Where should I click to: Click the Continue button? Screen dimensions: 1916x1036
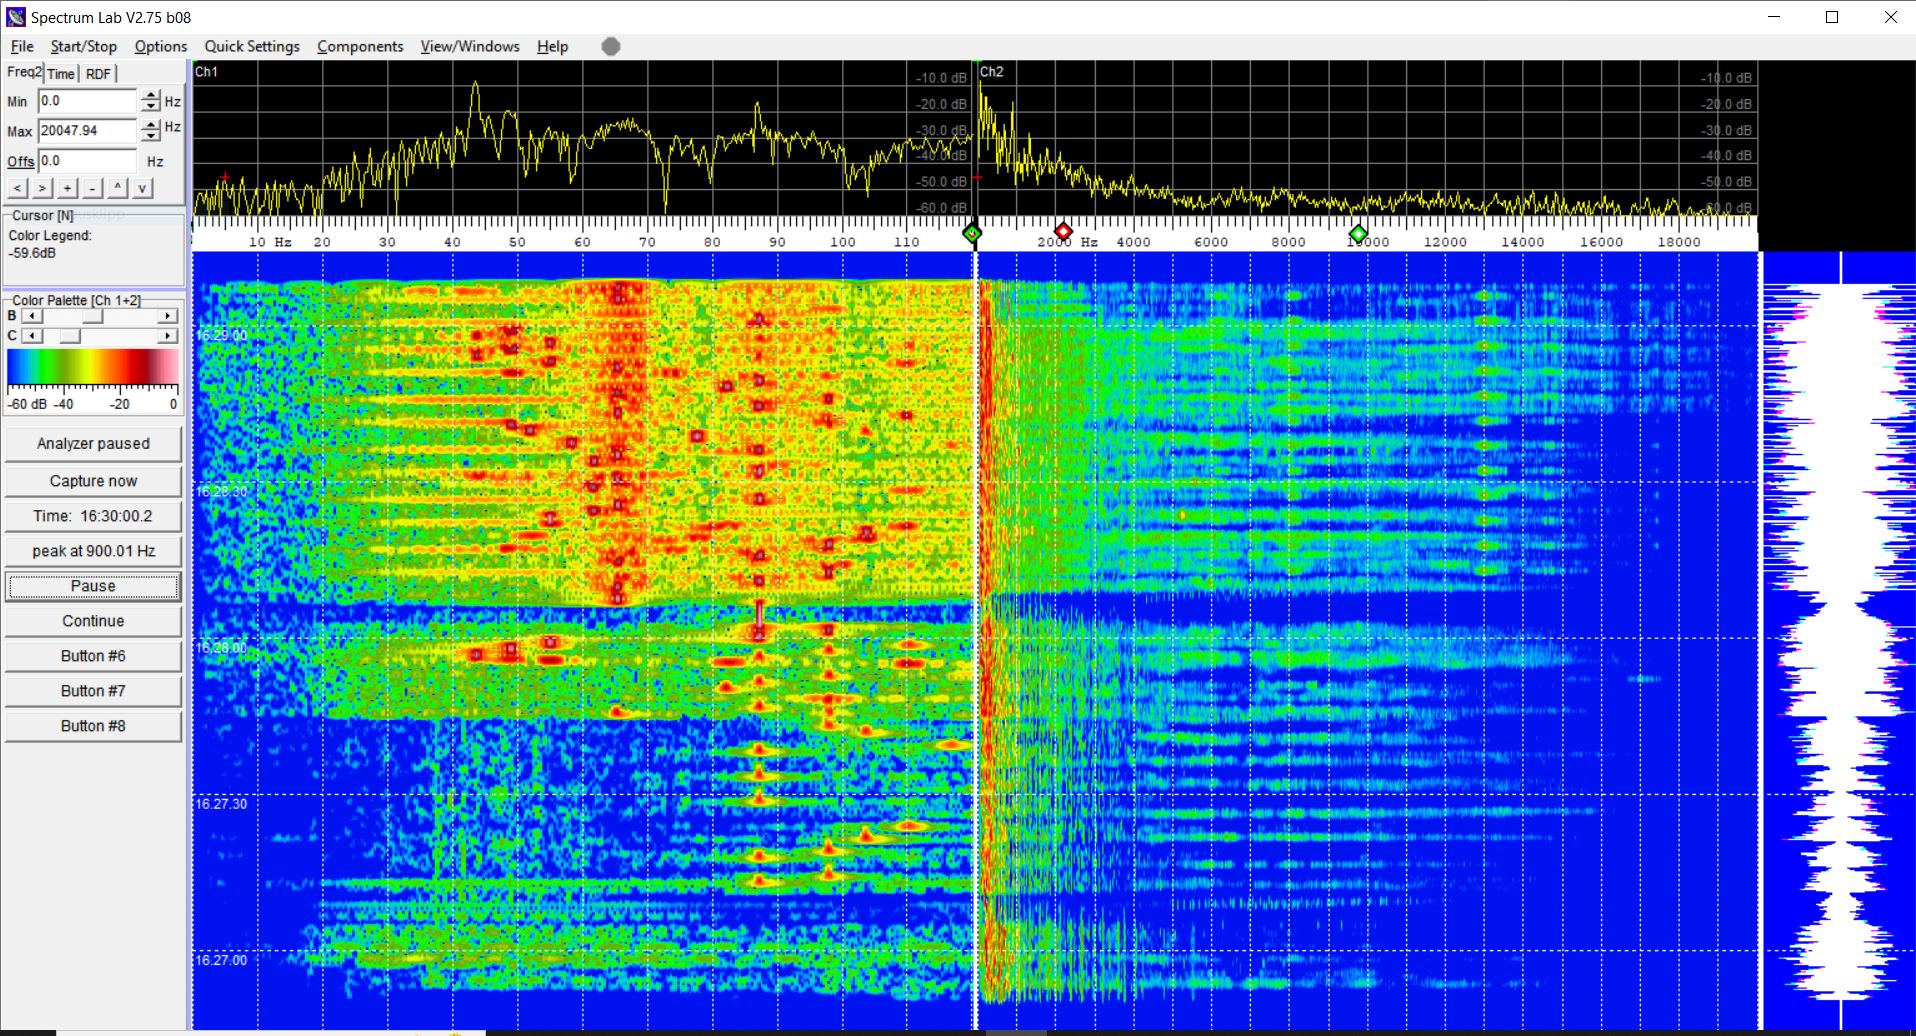pyautogui.click(x=93, y=621)
